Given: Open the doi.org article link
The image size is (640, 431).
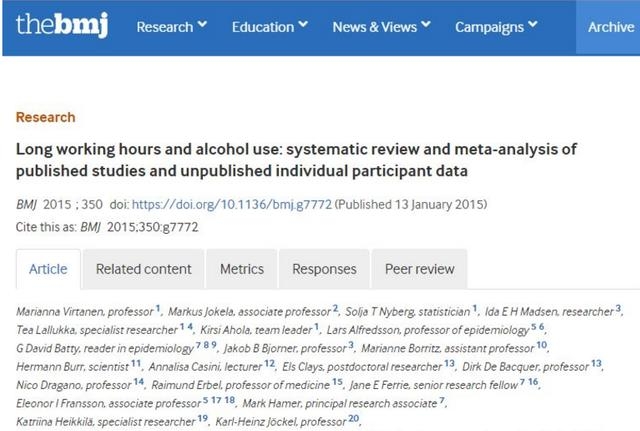Looking at the screenshot, I should coord(232,204).
